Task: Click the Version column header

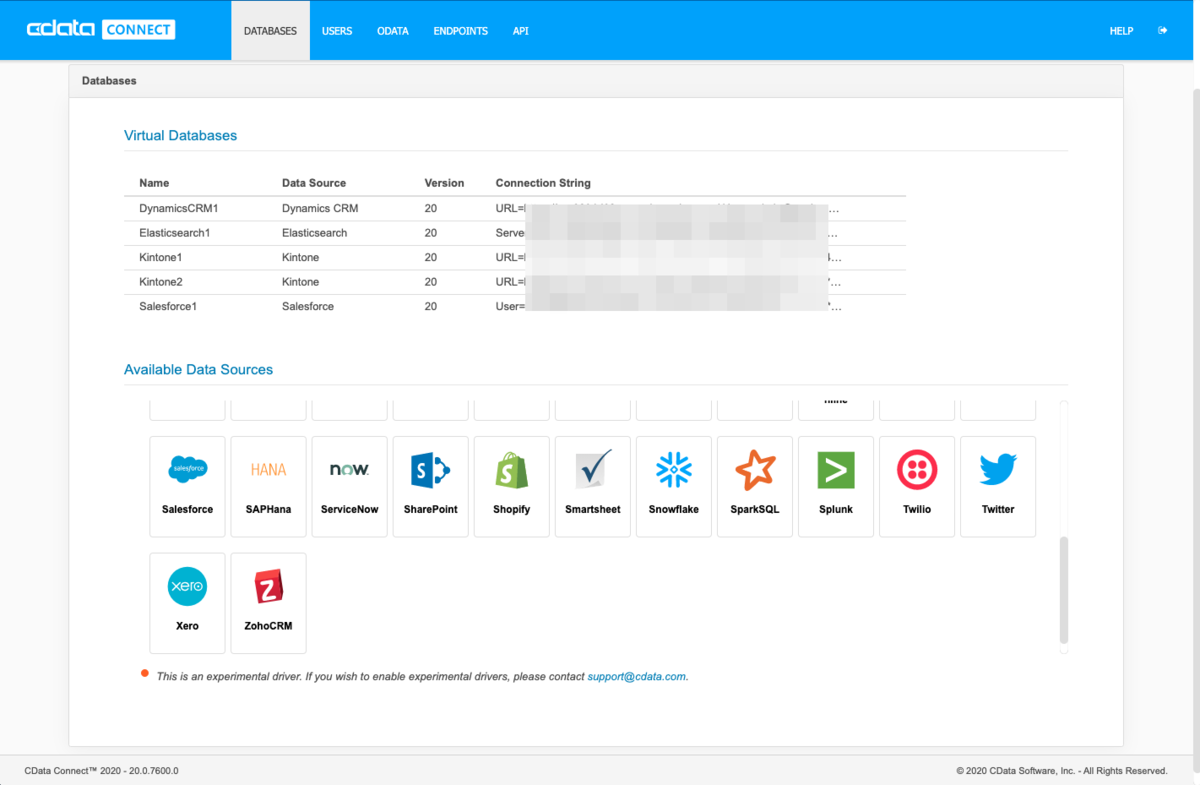Action: click(445, 183)
